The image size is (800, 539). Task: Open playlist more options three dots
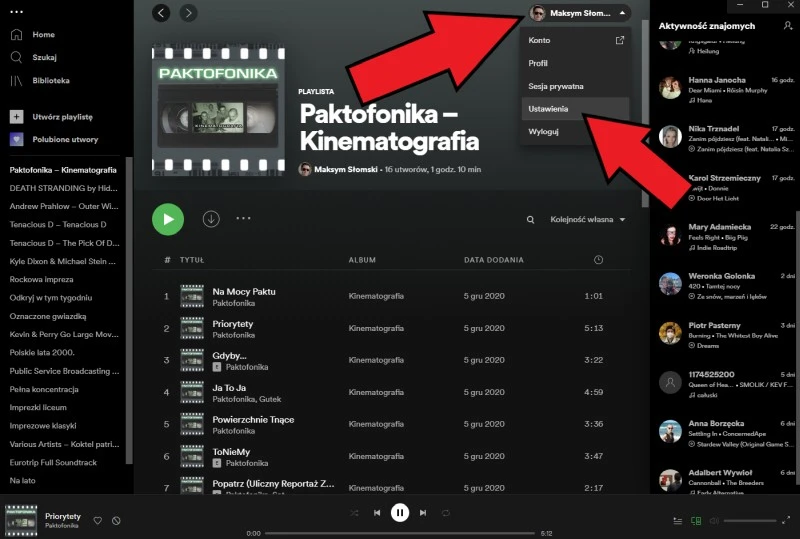tap(243, 218)
